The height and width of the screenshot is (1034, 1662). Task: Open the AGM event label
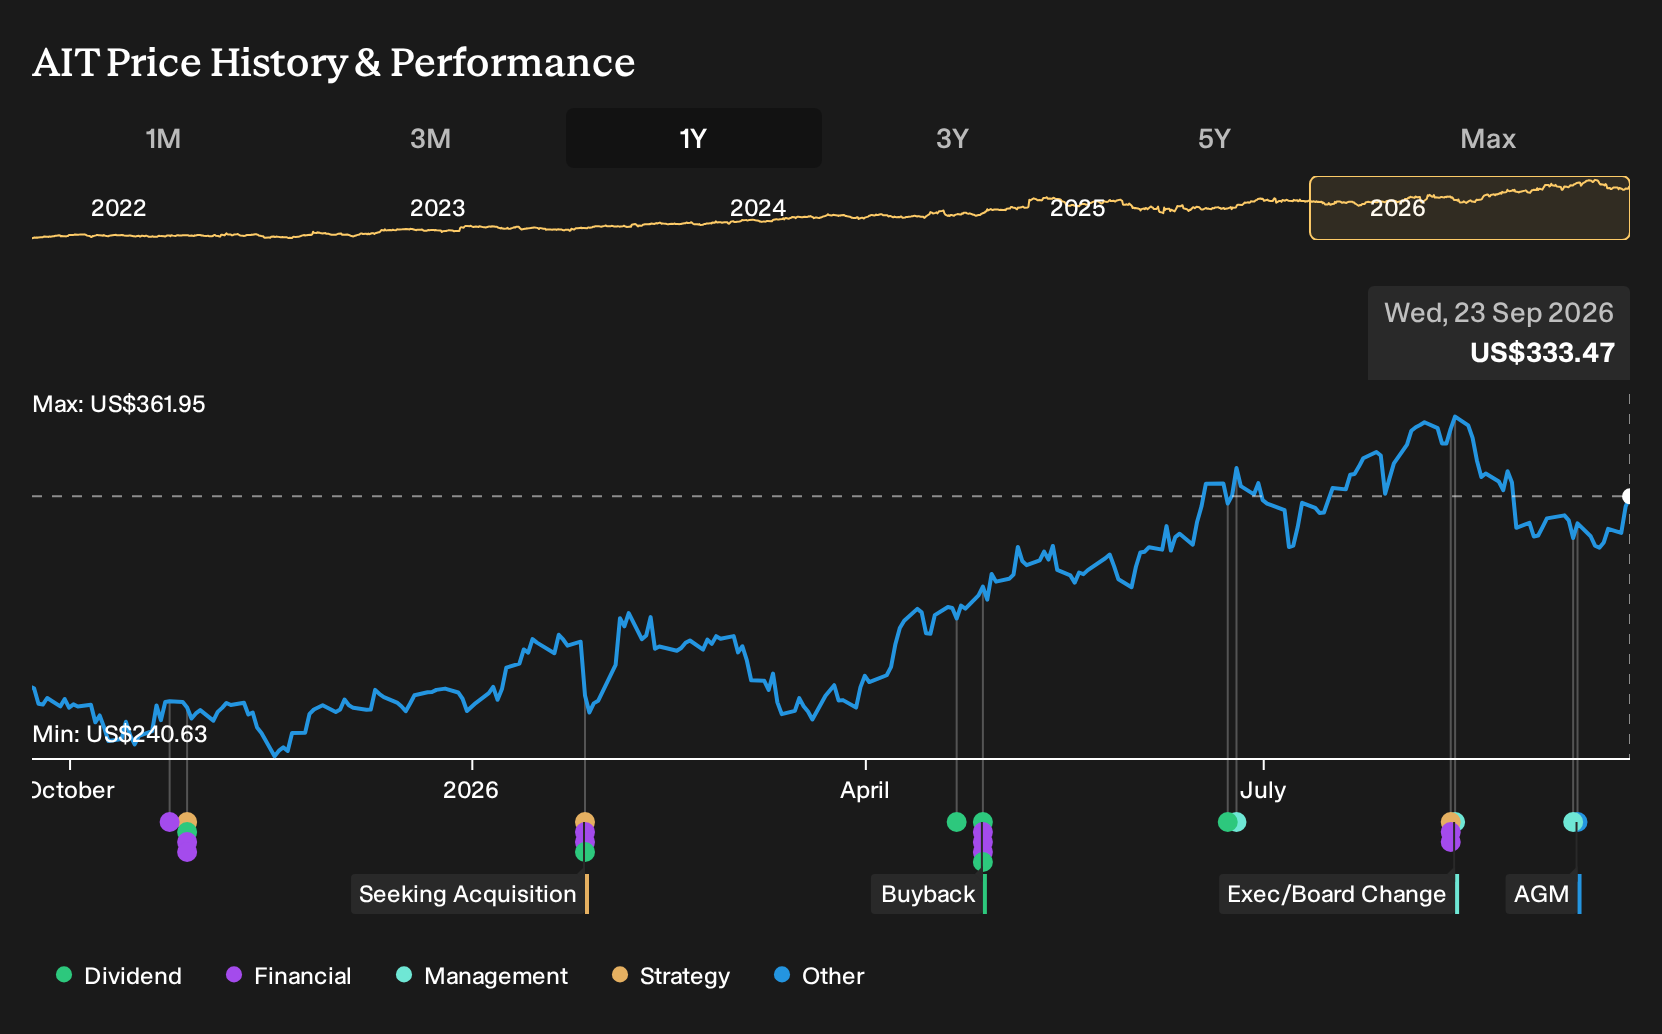tap(1543, 894)
